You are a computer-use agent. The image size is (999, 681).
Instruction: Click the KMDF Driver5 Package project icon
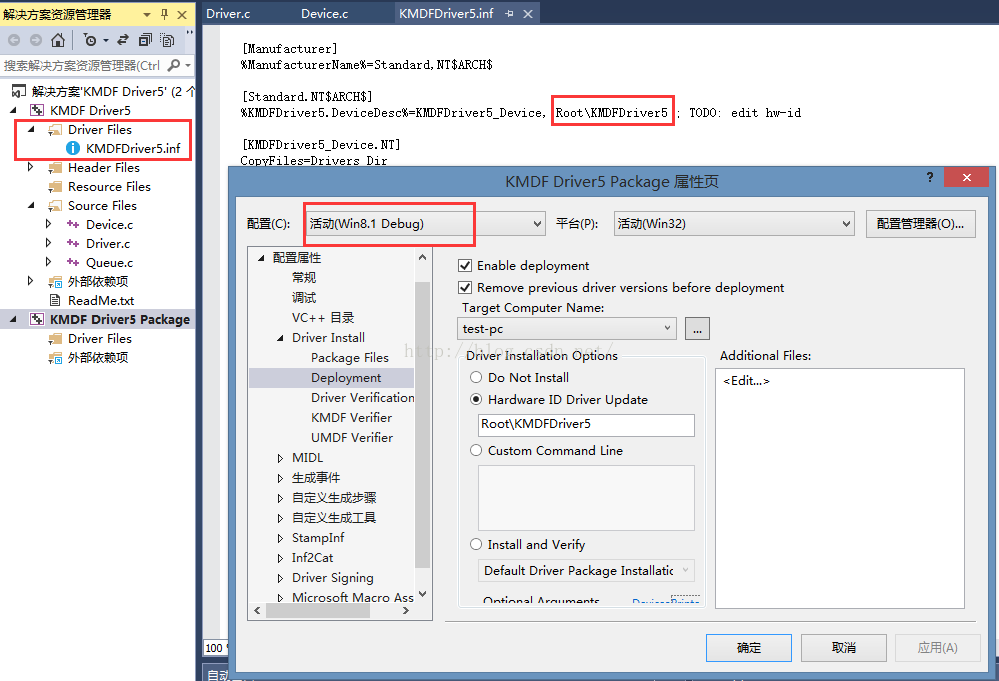tap(37, 319)
